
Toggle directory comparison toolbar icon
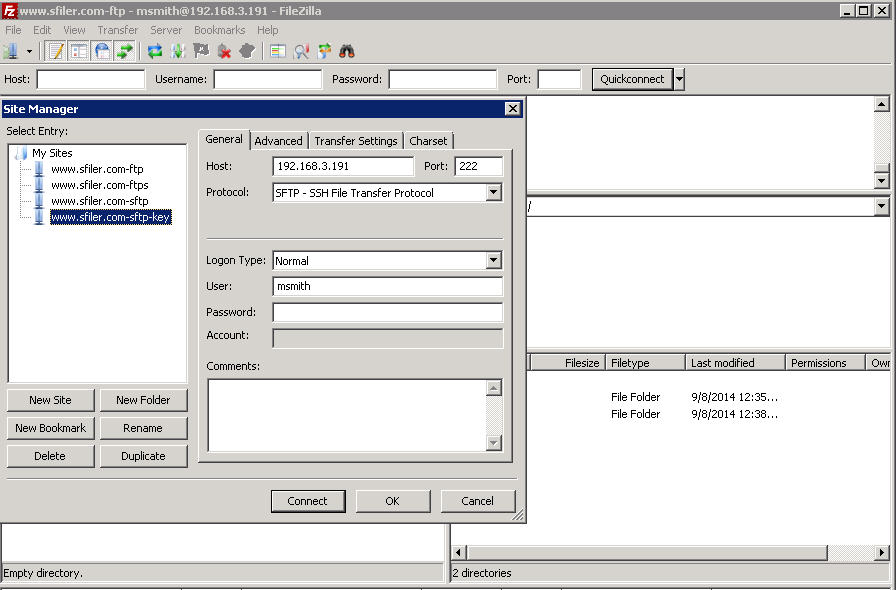(278, 51)
